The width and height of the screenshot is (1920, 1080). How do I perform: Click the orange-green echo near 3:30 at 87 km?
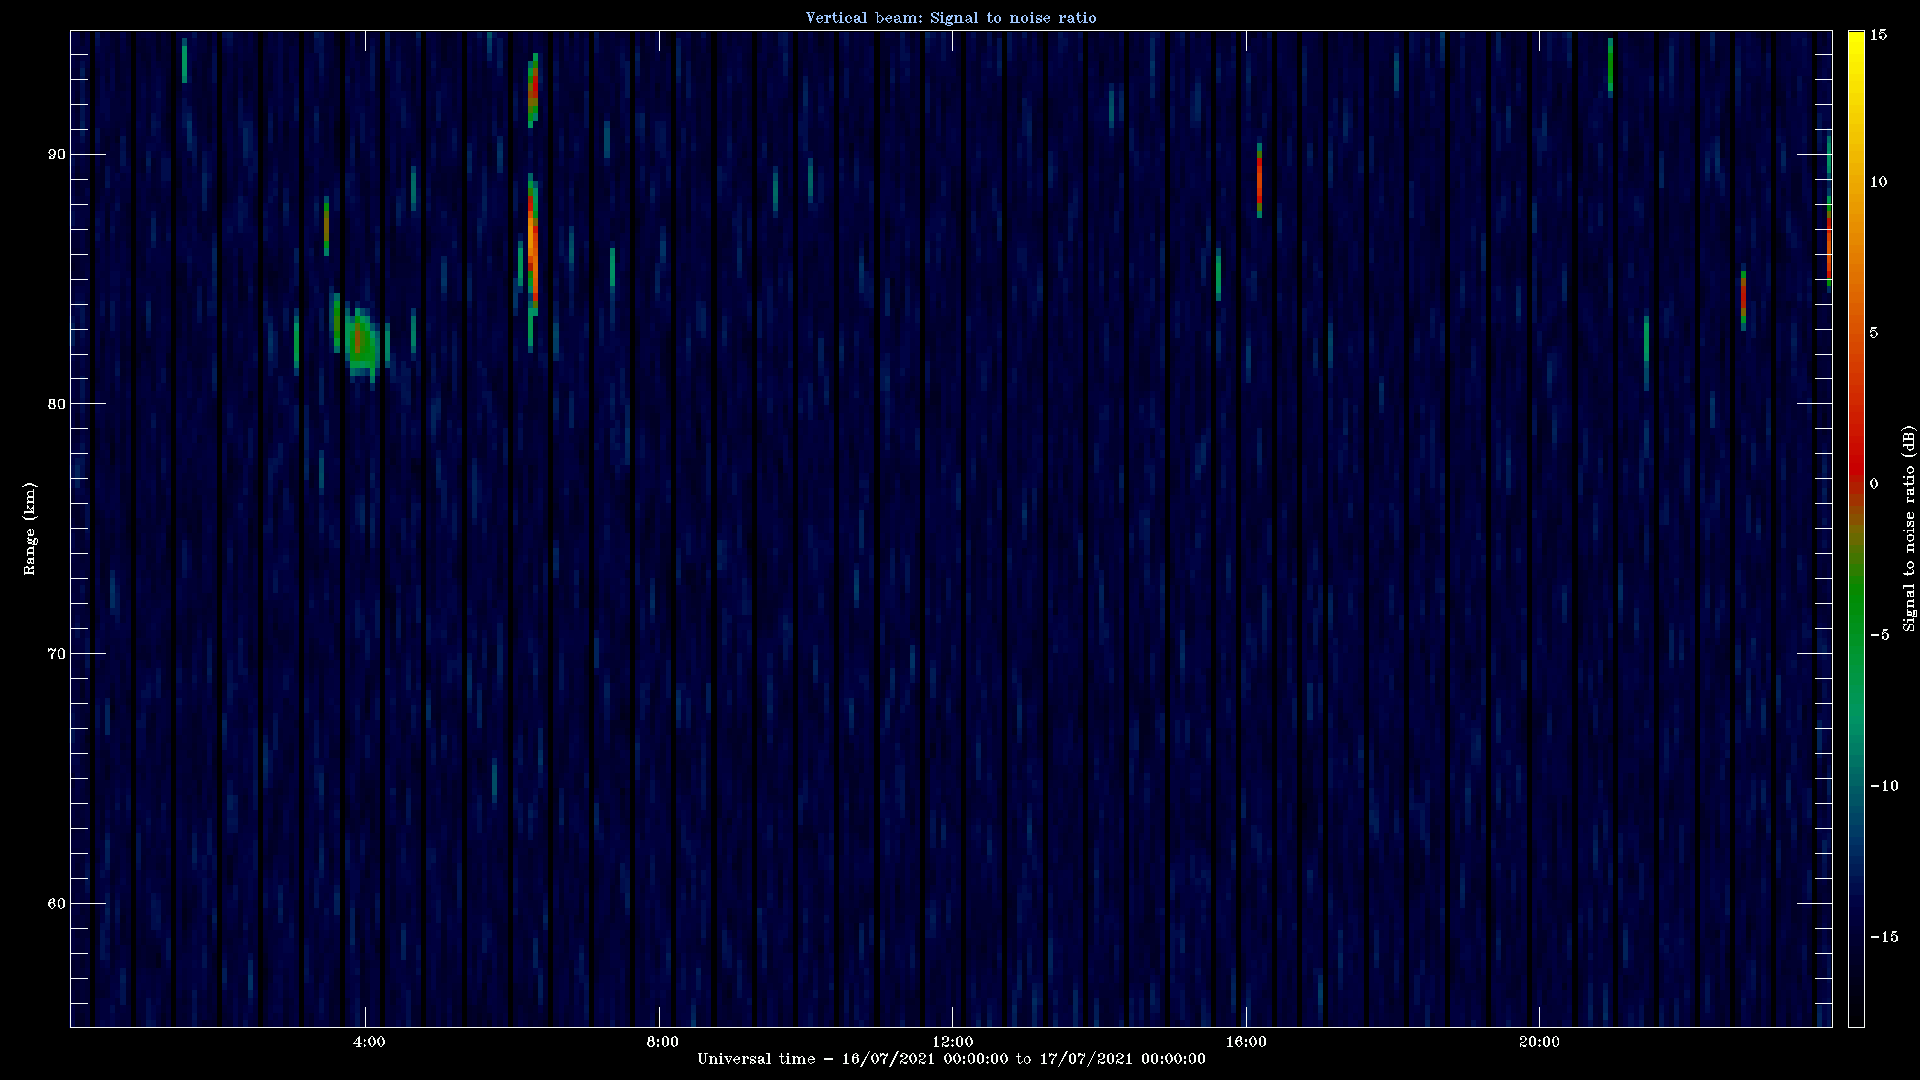pos(326,226)
